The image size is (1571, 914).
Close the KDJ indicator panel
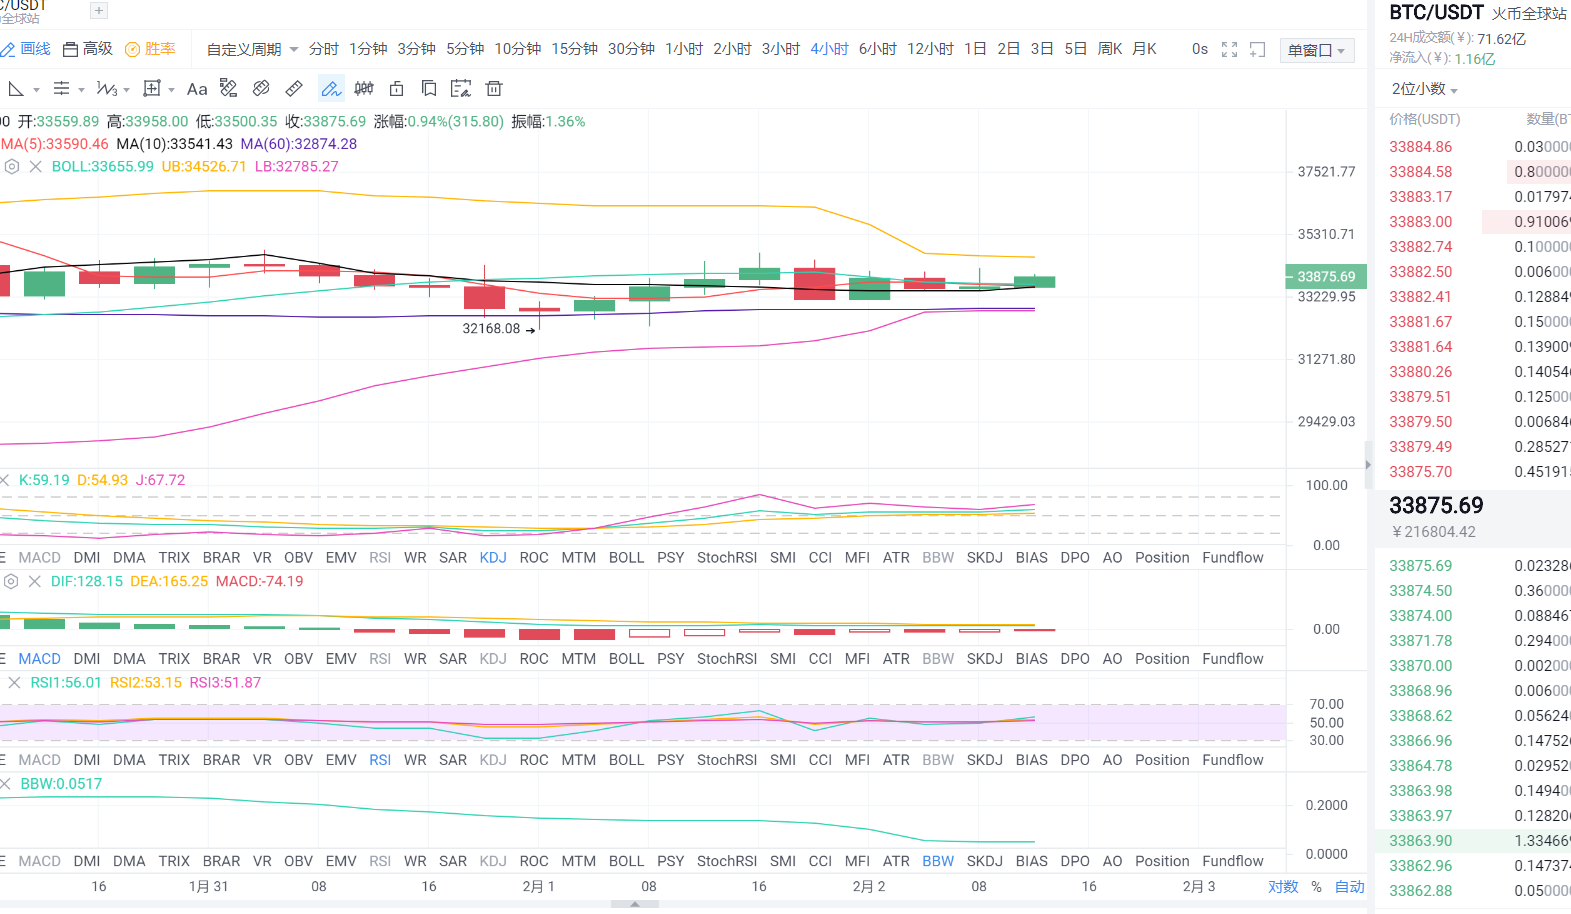[x=4, y=480]
